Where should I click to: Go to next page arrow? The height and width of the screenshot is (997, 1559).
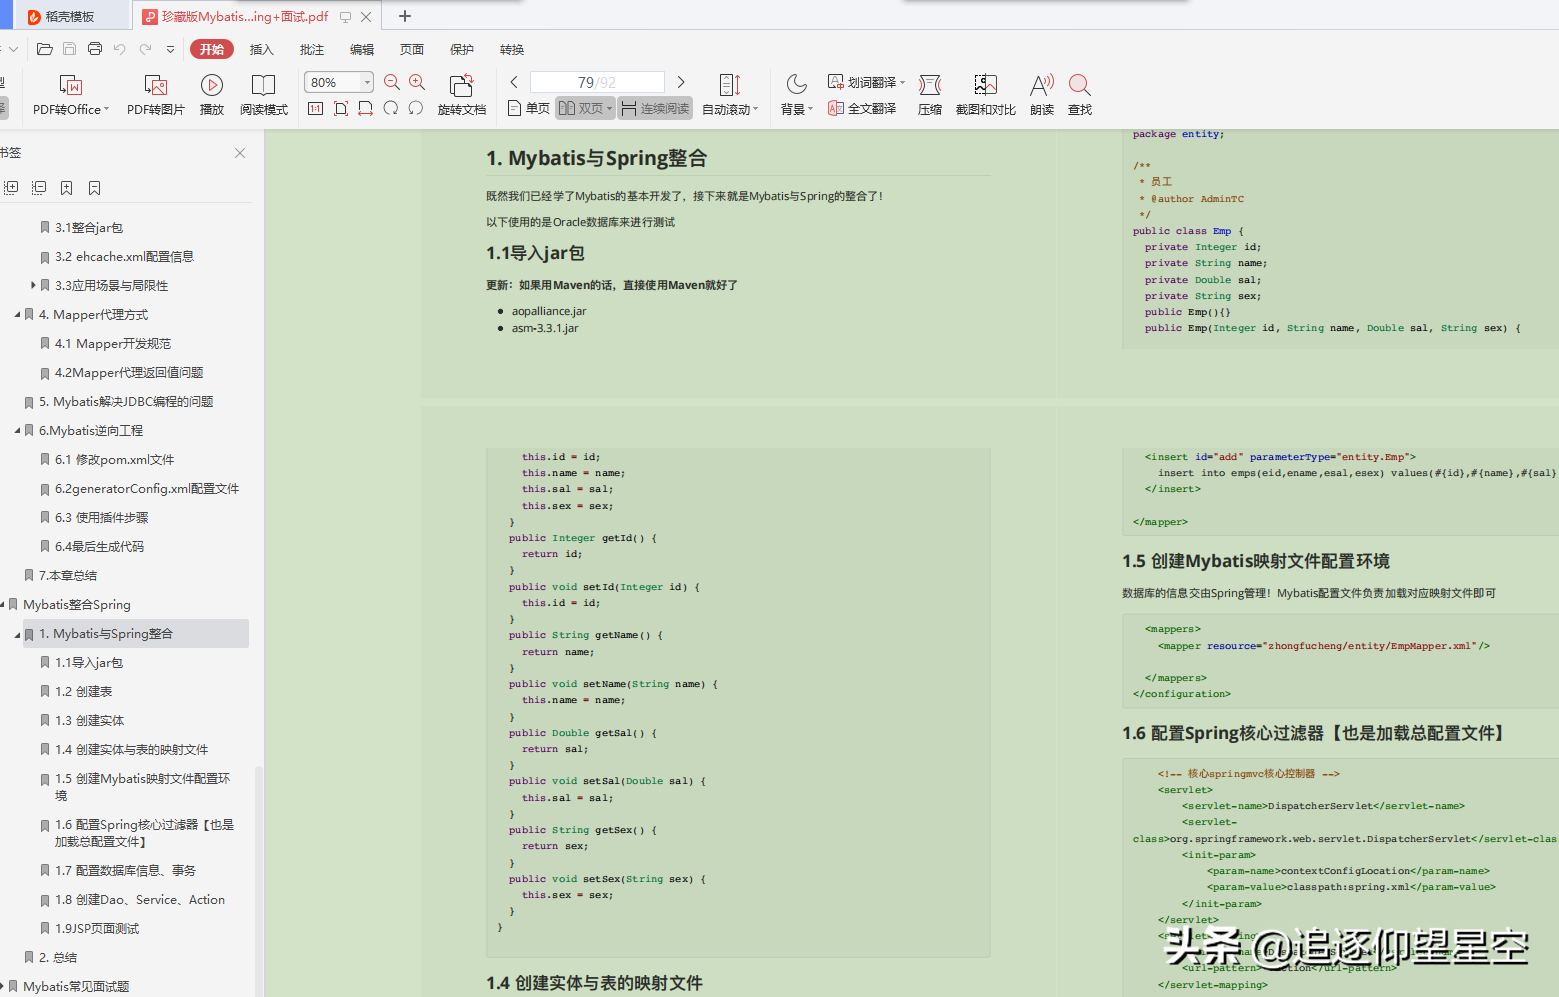tap(681, 82)
